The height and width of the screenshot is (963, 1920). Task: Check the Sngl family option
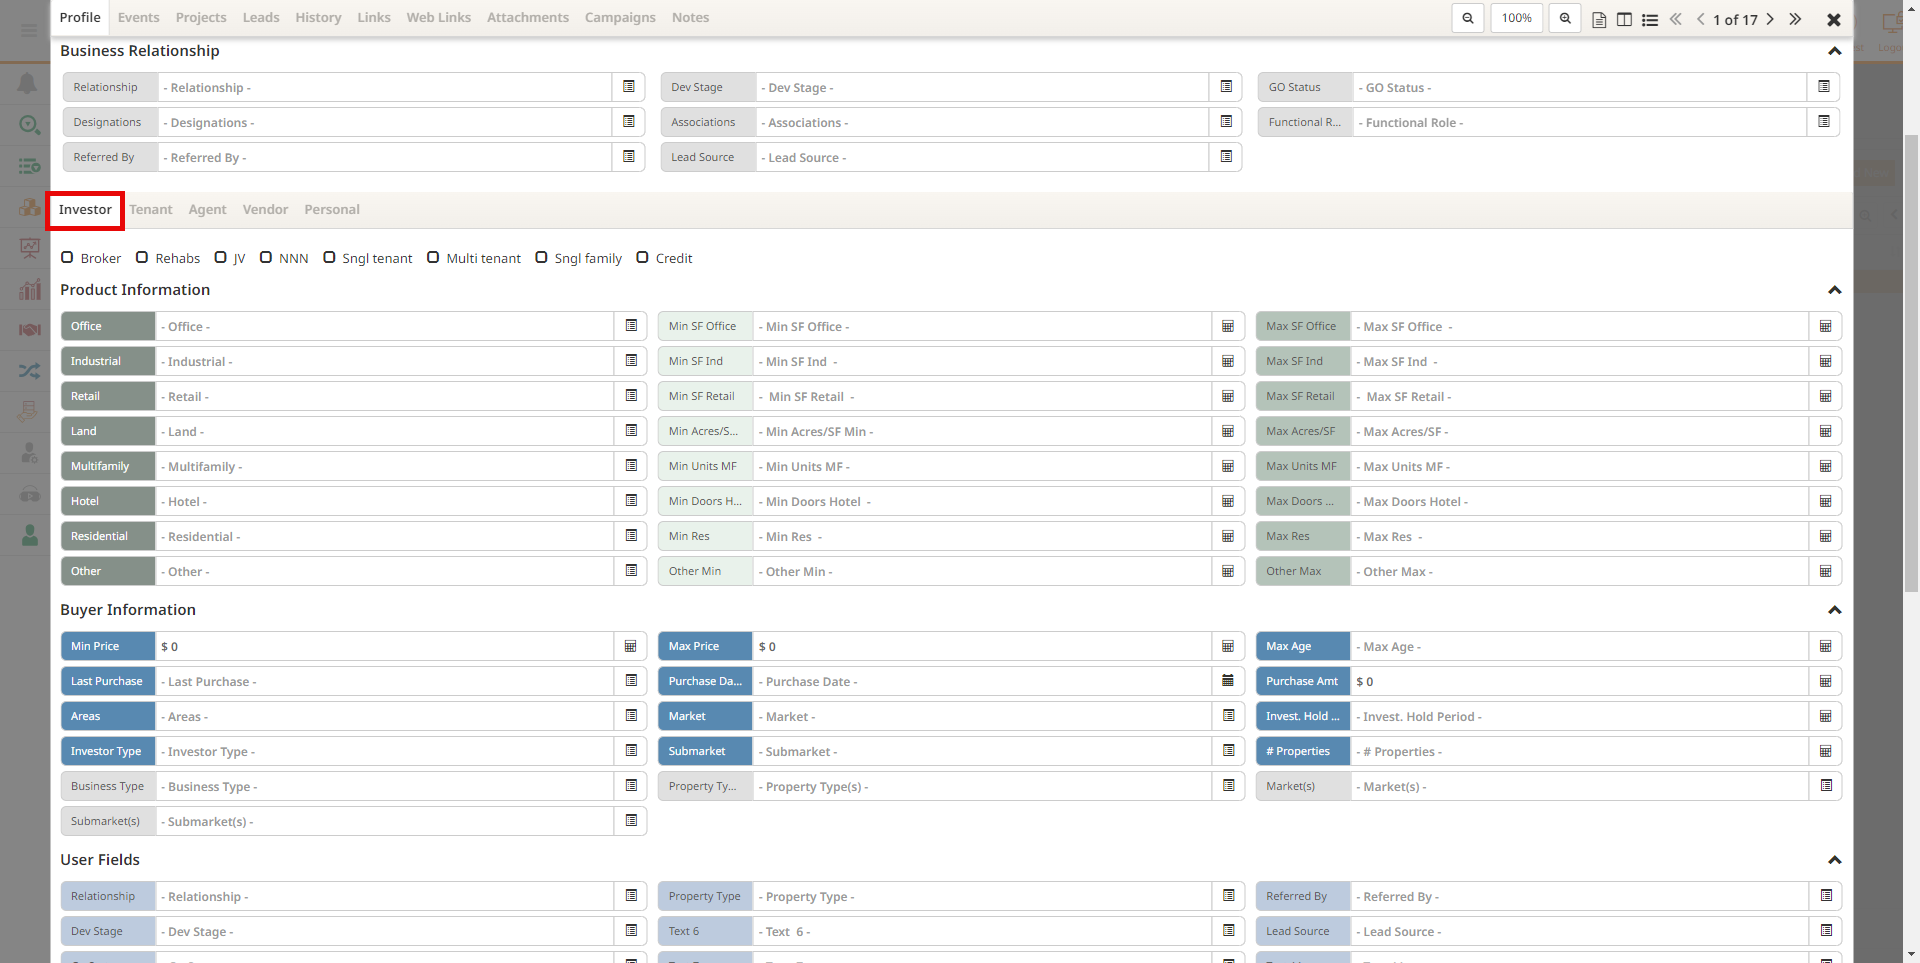(542, 257)
